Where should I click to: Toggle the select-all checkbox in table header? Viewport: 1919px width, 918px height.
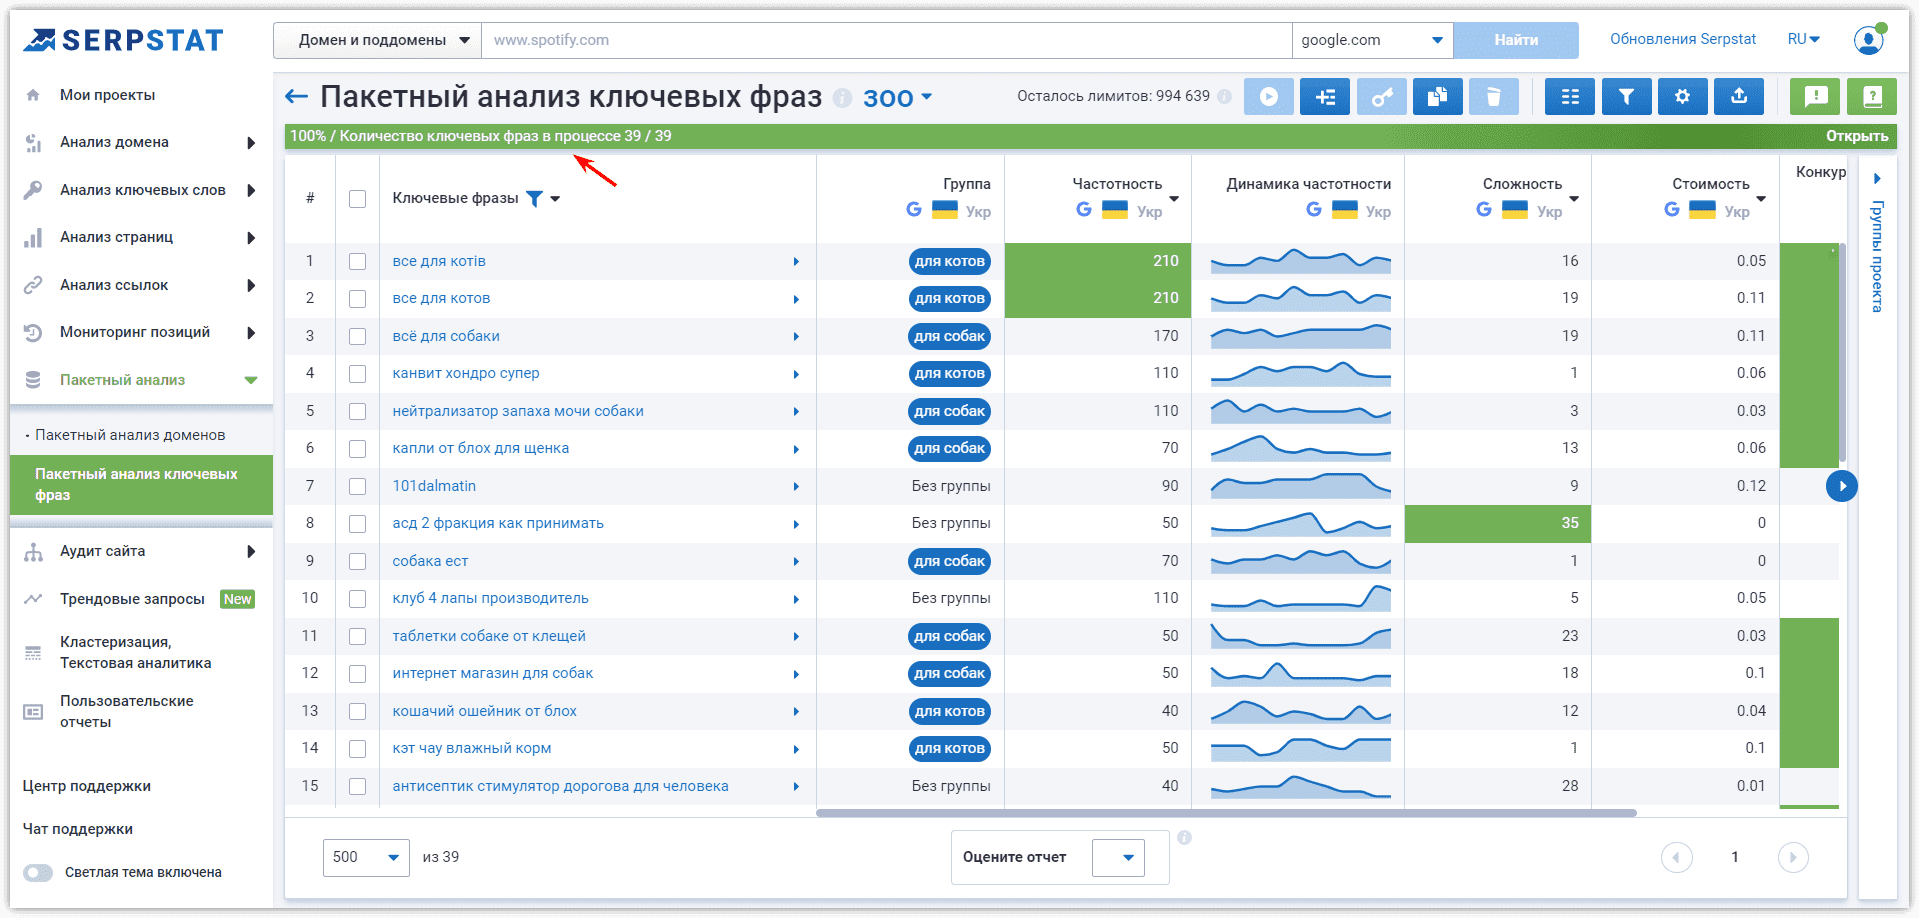point(357,199)
